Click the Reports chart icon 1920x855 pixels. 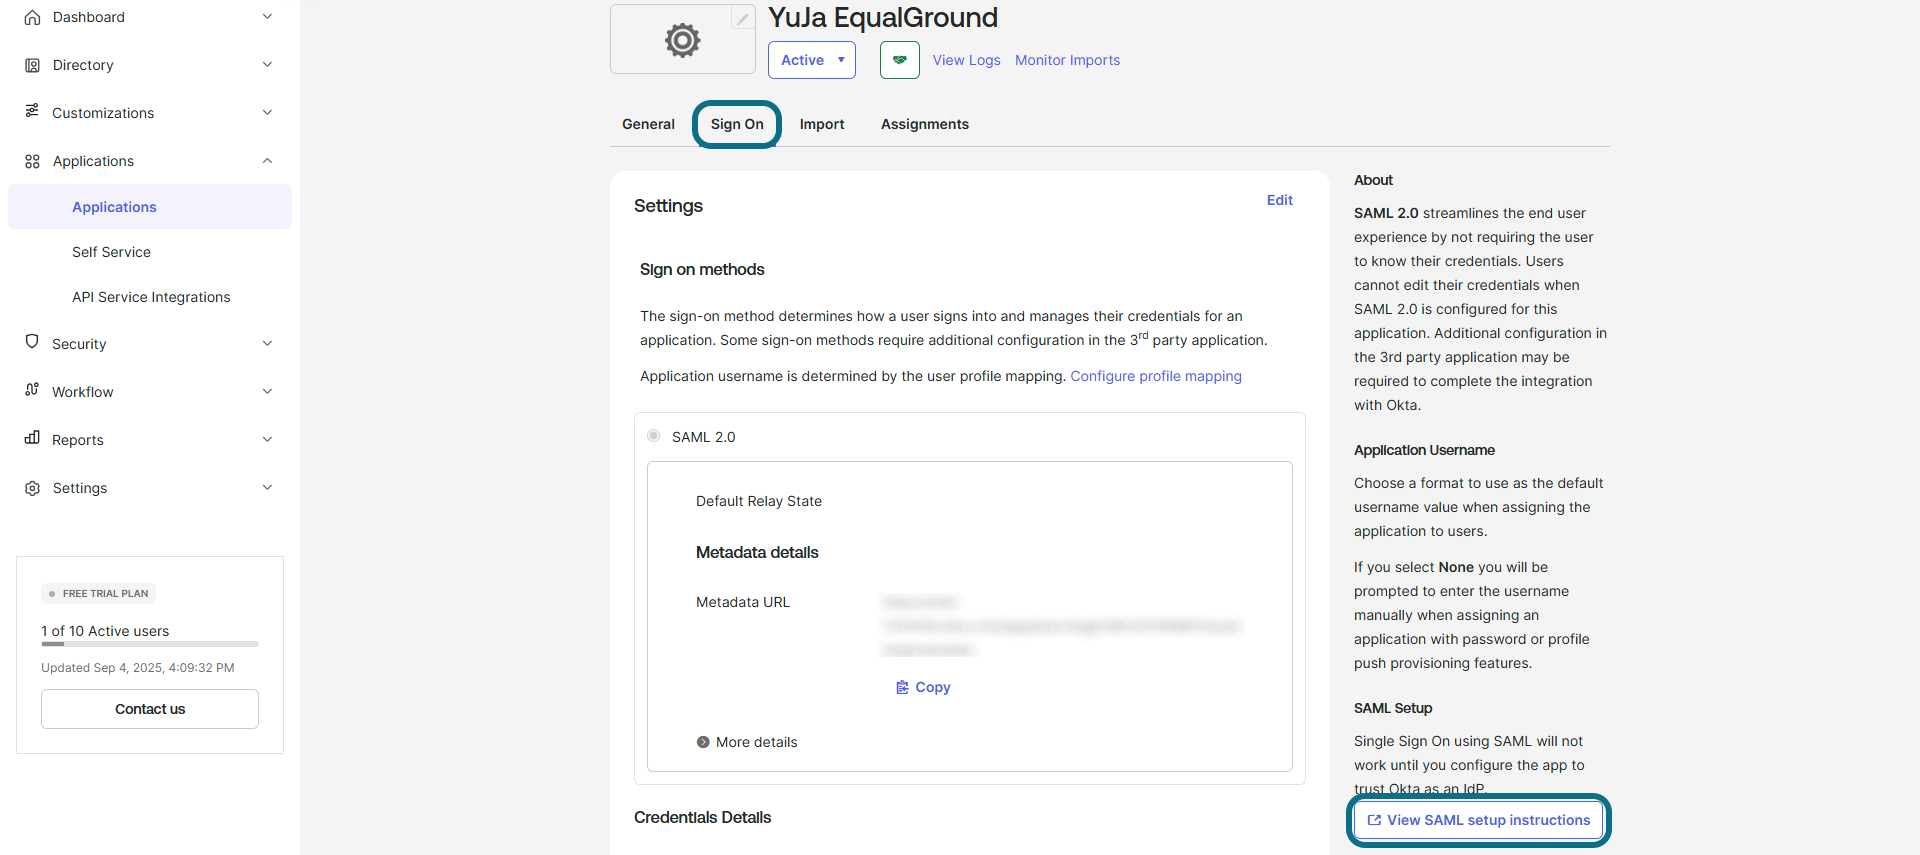(x=32, y=438)
